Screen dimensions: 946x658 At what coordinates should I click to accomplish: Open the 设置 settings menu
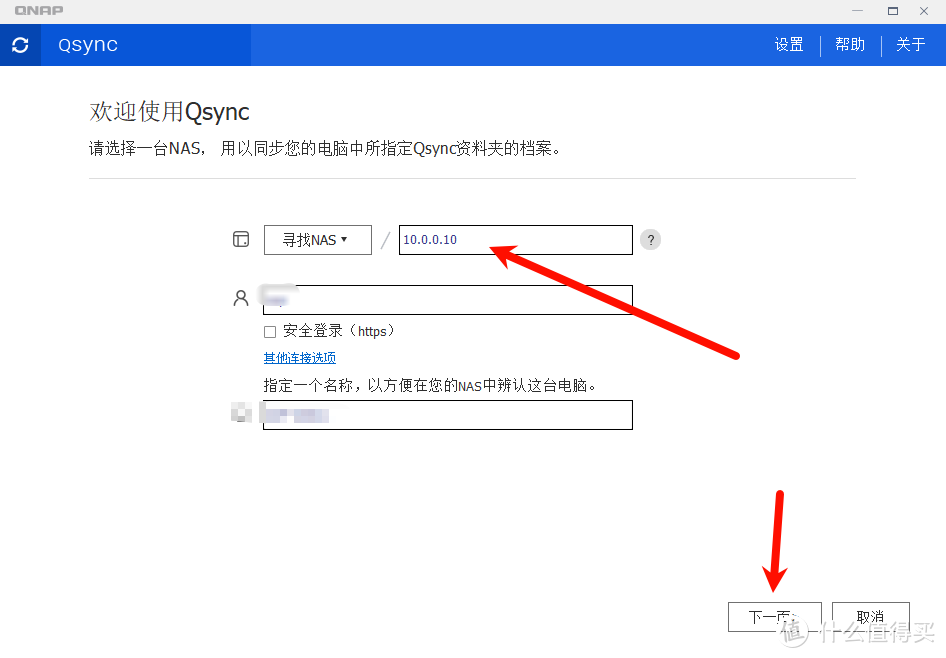click(x=789, y=44)
